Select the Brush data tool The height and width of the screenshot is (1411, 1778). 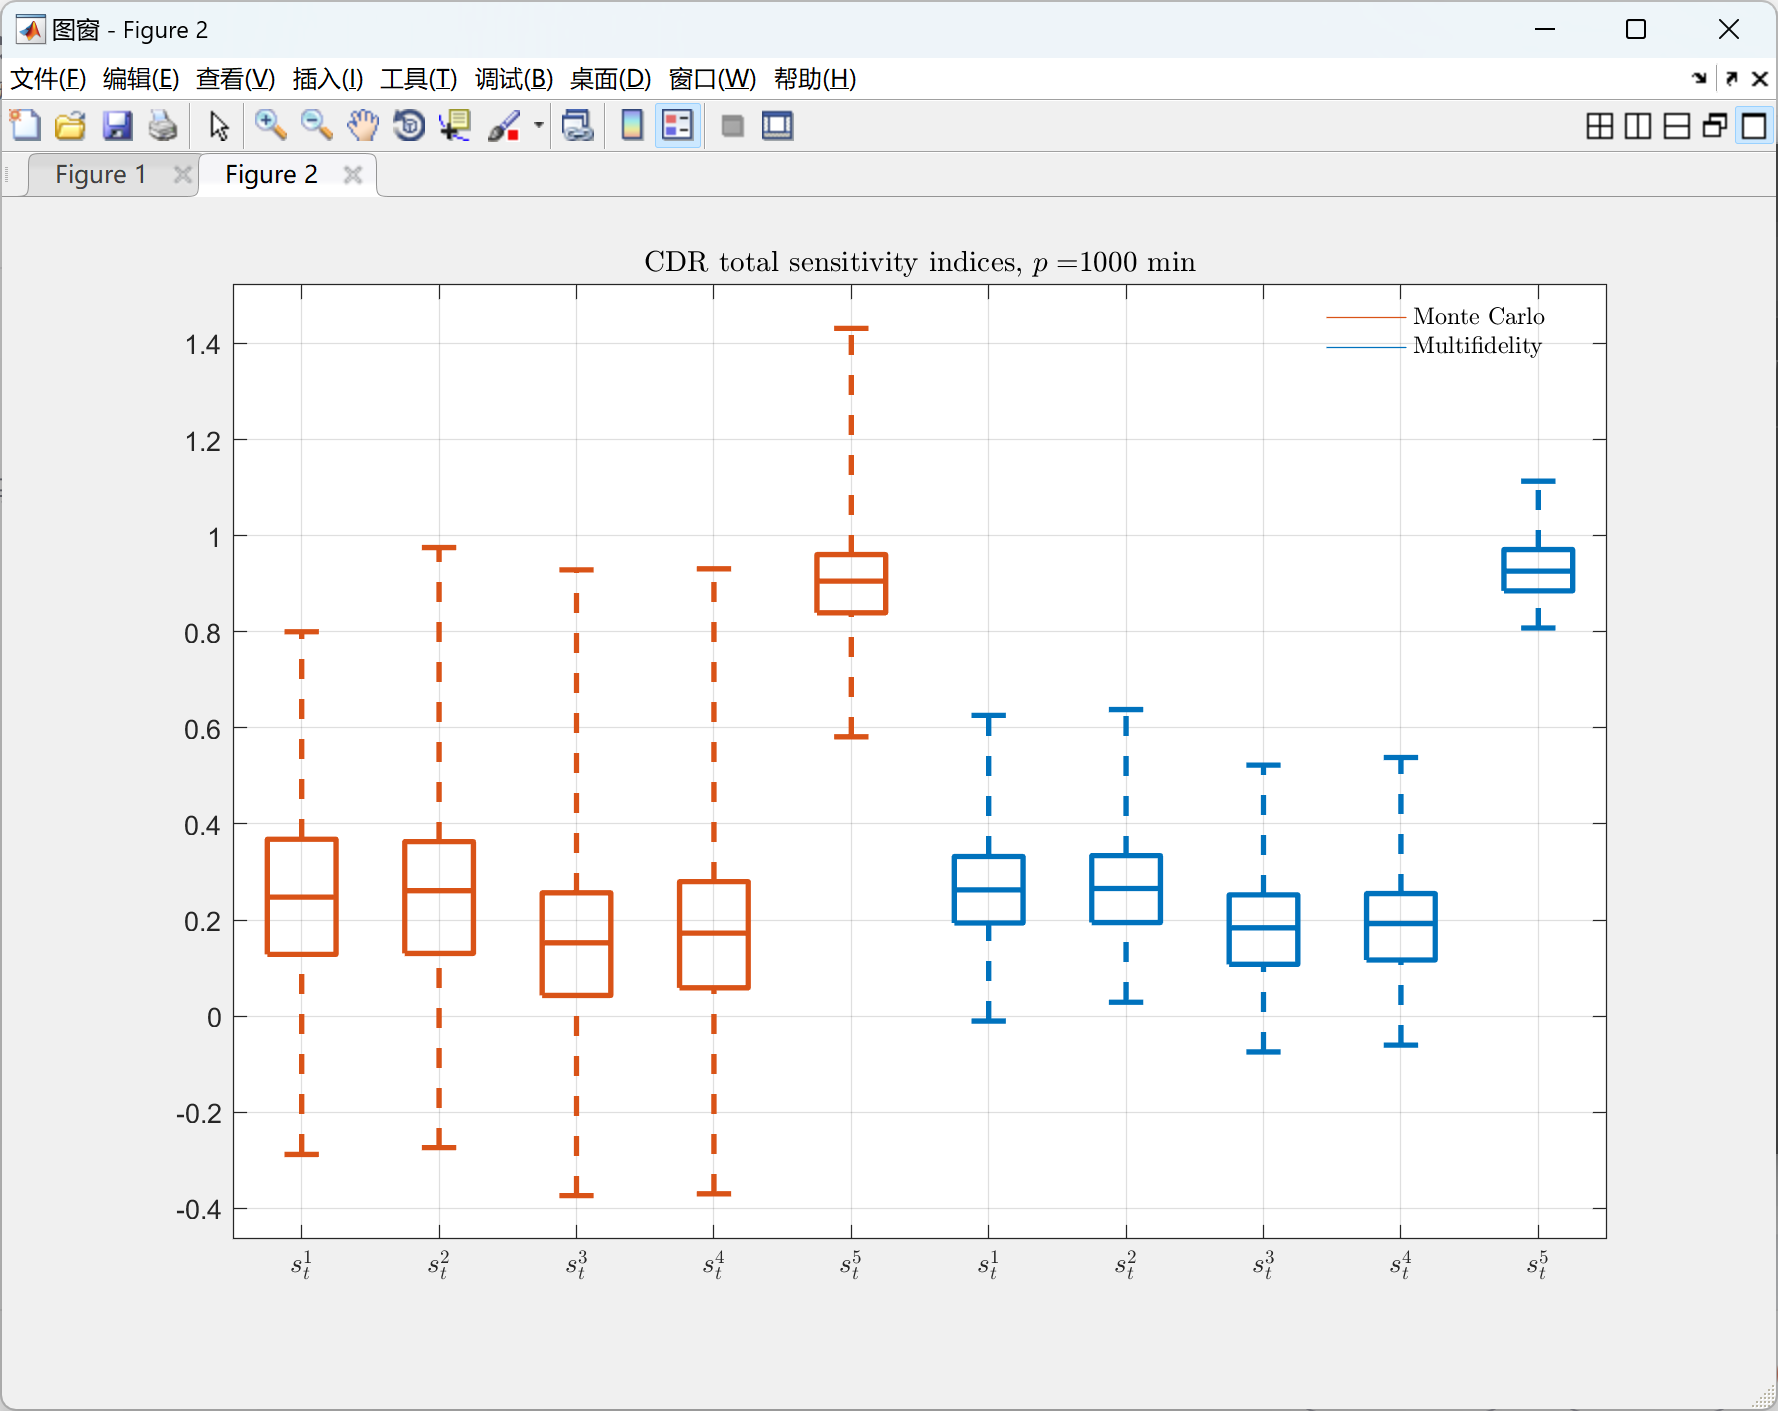point(504,126)
